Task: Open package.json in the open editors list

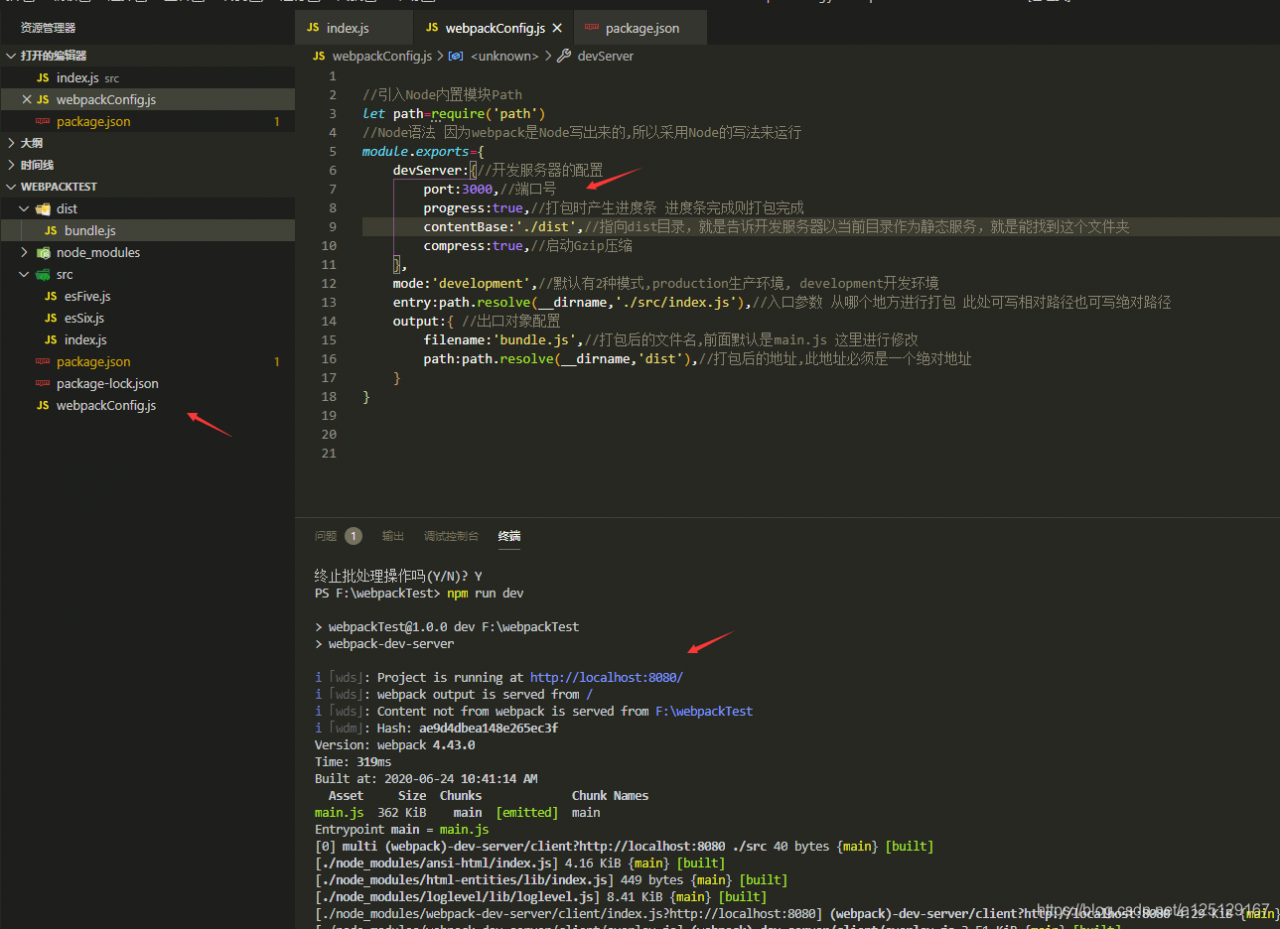Action: 147,122
